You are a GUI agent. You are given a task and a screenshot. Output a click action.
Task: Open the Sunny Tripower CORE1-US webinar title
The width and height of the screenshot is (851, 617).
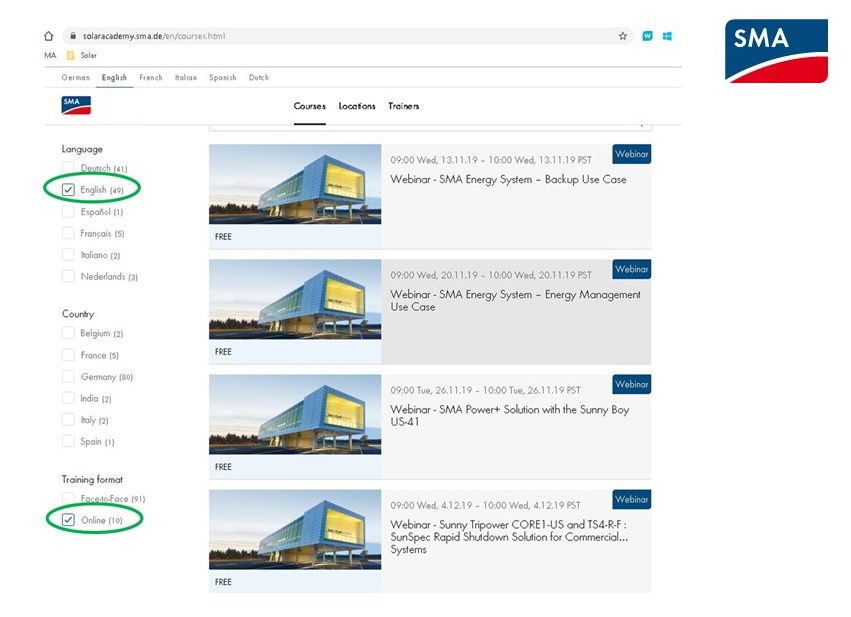pyautogui.click(x=509, y=537)
